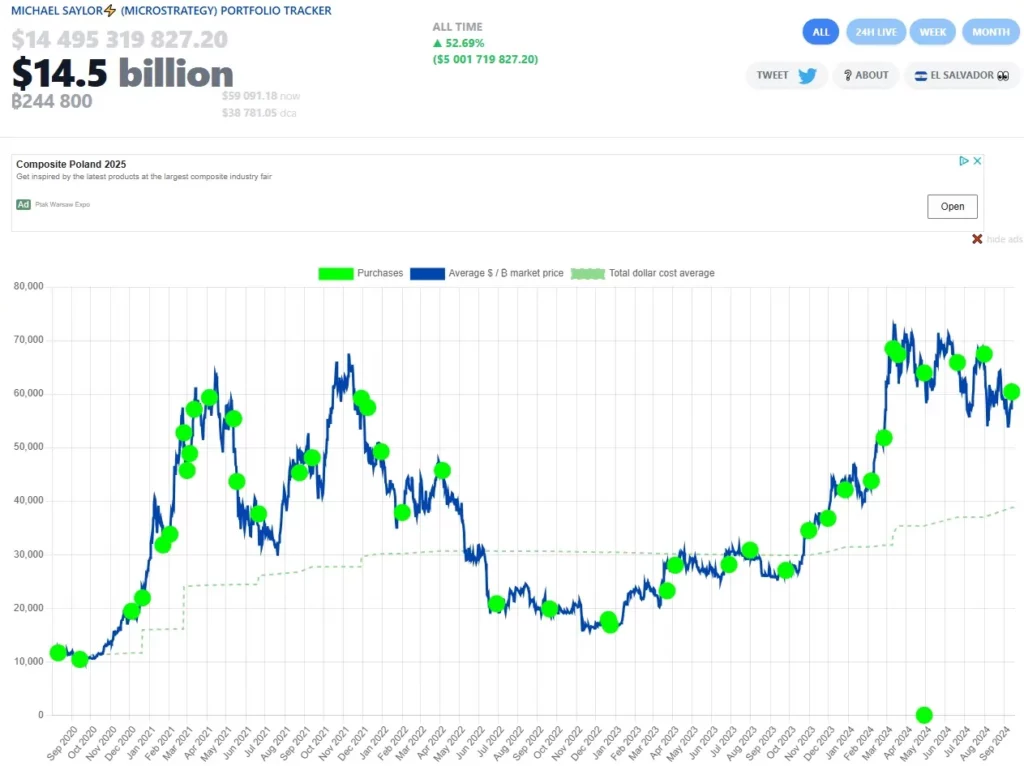Close the ad with the X icon

pyautogui.click(x=977, y=161)
